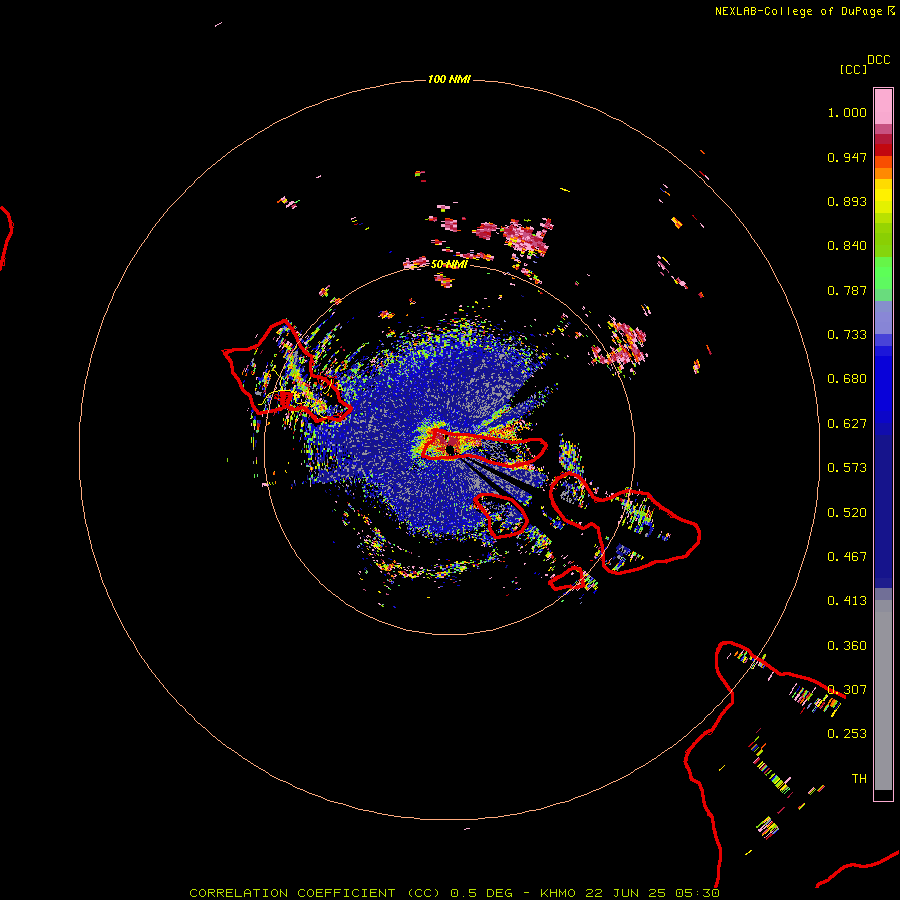This screenshot has width=900, height=900.
Task: Click the pink top segment of color bar
Action: pos(883,106)
